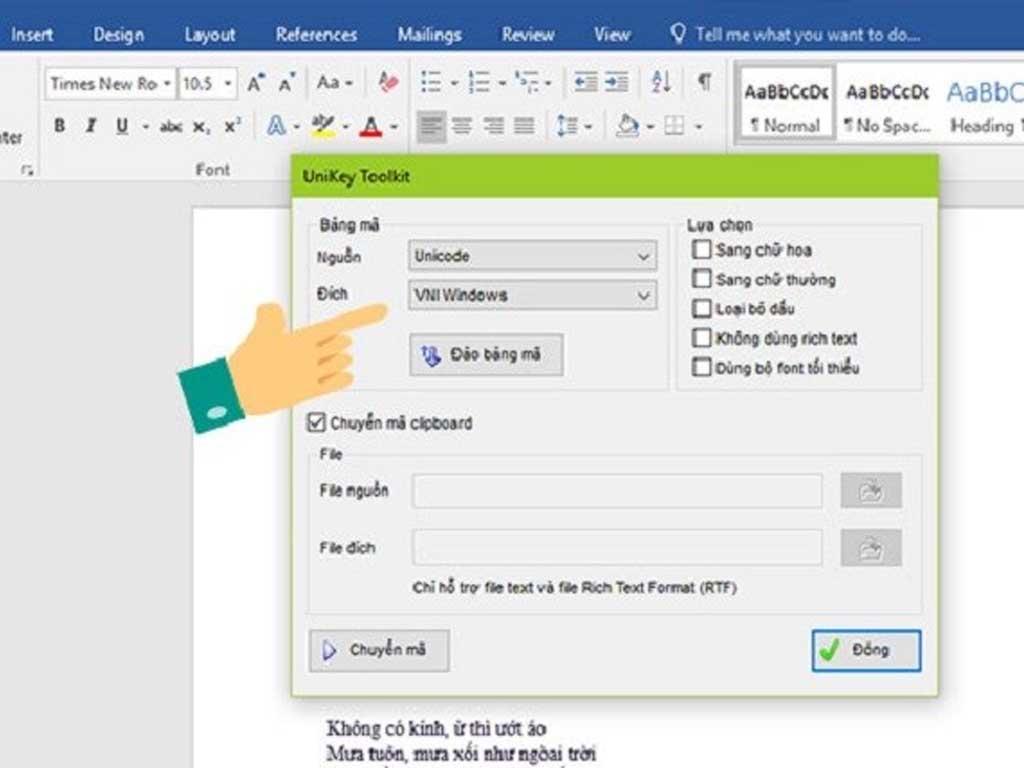Clear all formatting eraser icon
The width and height of the screenshot is (1024, 768).
[x=388, y=83]
